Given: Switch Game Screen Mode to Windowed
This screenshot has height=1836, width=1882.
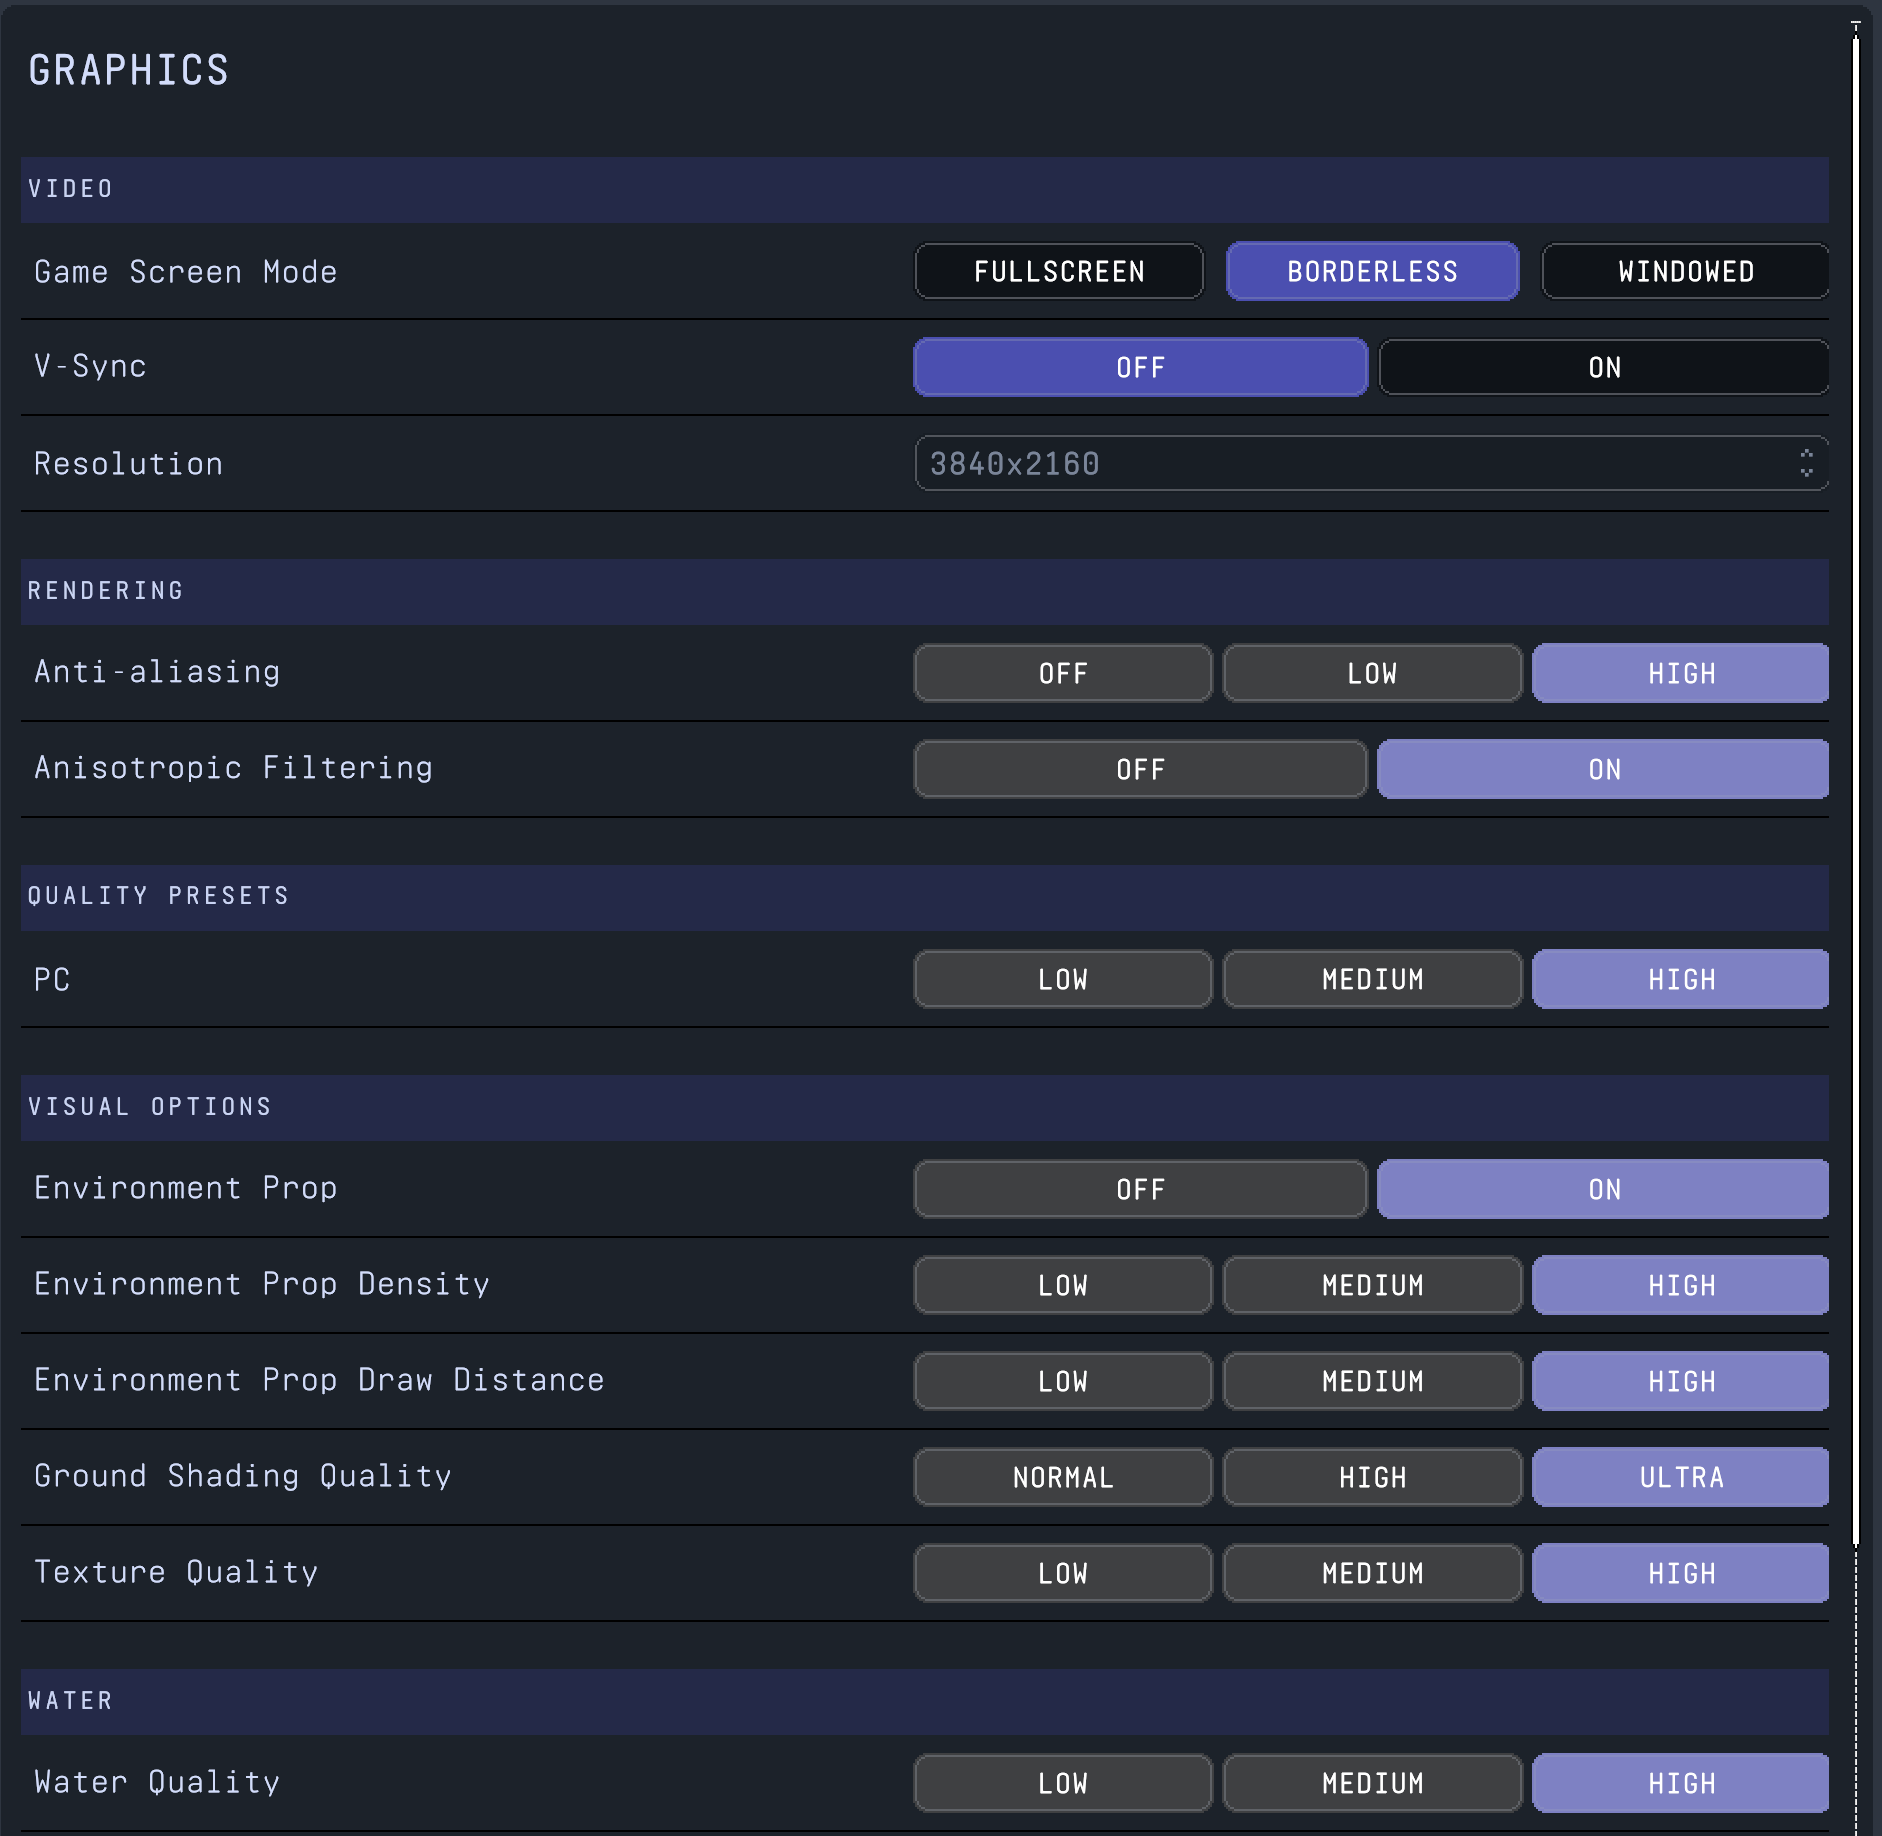Looking at the screenshot, I should pyautogui.click(x=1686, y=271).
